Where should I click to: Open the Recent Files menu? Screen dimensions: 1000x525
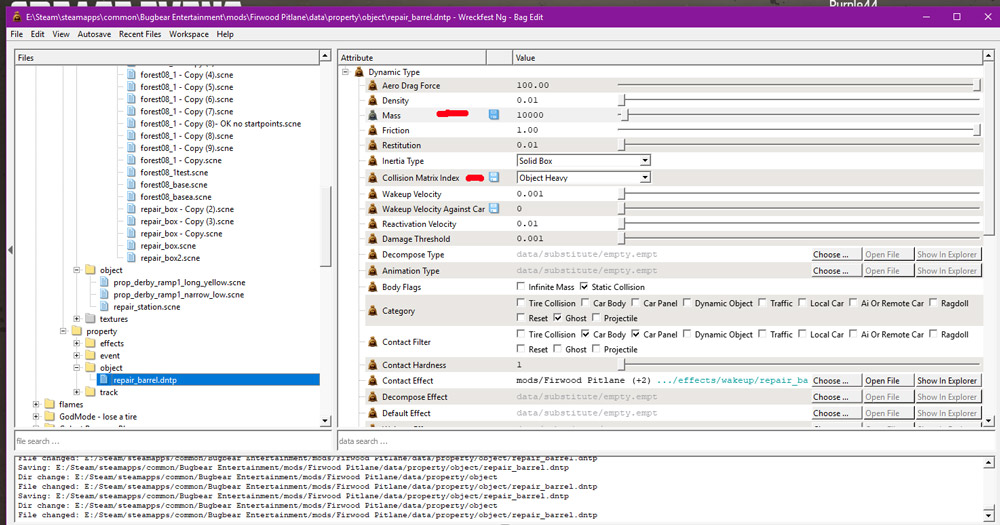(x=140, y=34)
